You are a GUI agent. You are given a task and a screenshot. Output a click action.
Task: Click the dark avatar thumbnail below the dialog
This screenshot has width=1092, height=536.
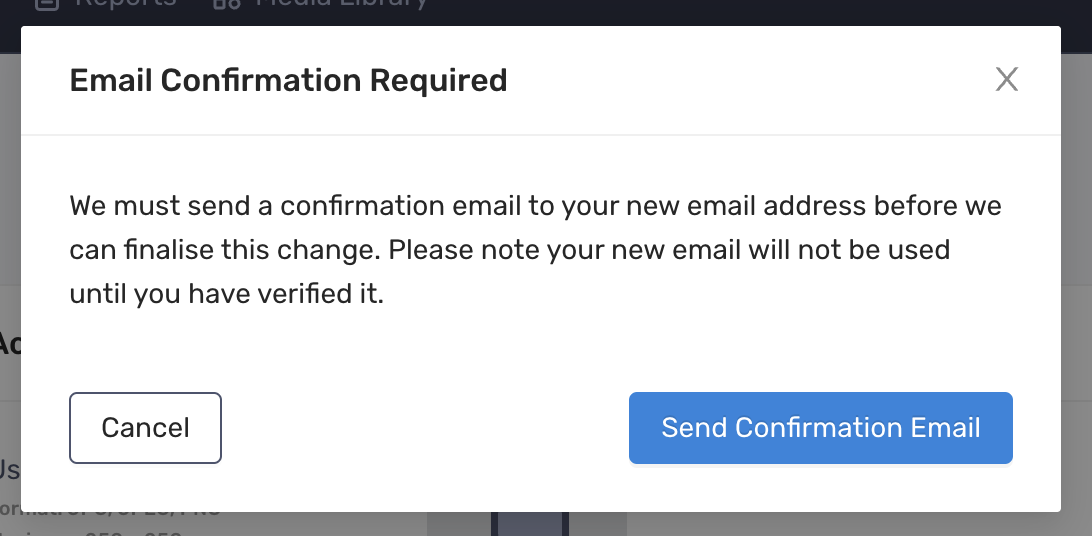(x=530, y=523)
